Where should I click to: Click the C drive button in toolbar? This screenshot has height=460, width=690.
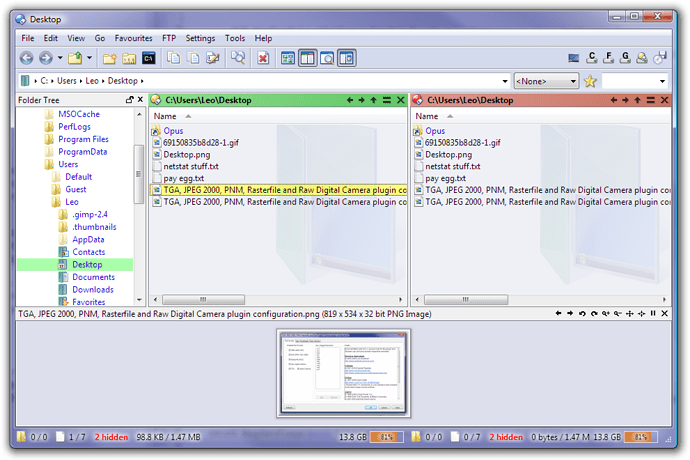[592, 58]
